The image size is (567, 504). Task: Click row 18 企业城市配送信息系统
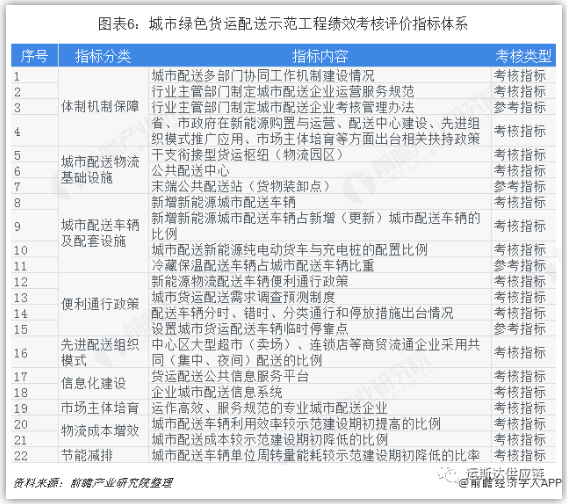pos(217,392)
